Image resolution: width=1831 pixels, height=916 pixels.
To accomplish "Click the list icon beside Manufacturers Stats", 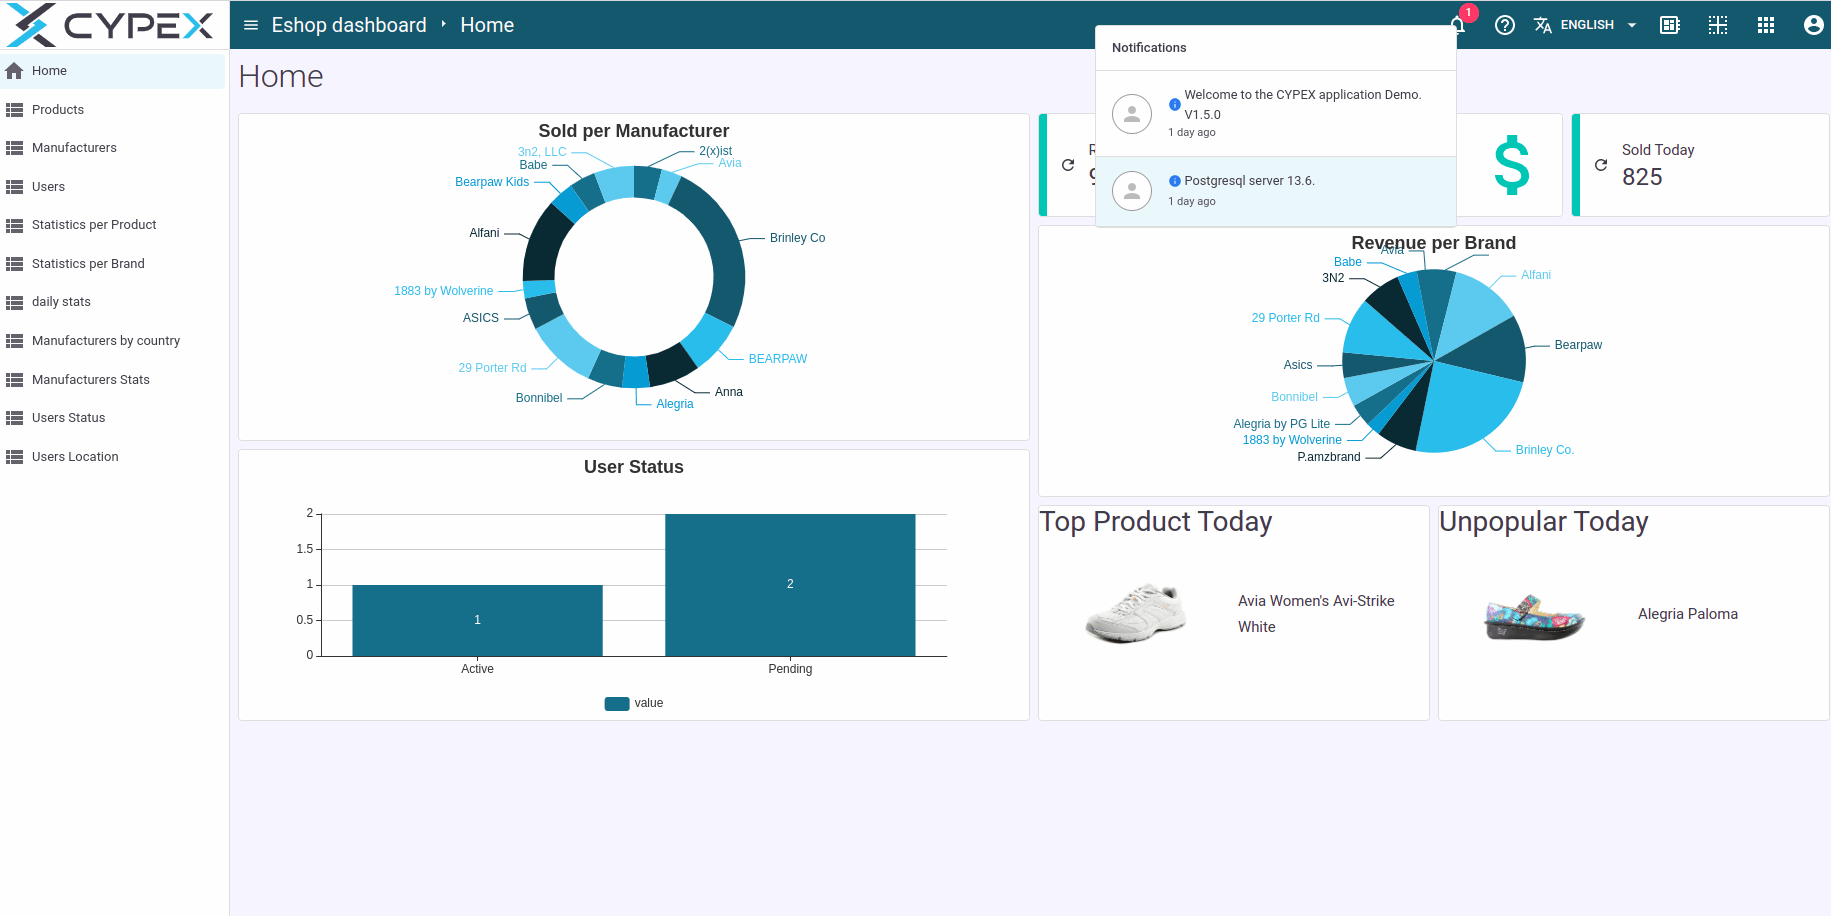I will pyautogui.click(x=14, y=380).
